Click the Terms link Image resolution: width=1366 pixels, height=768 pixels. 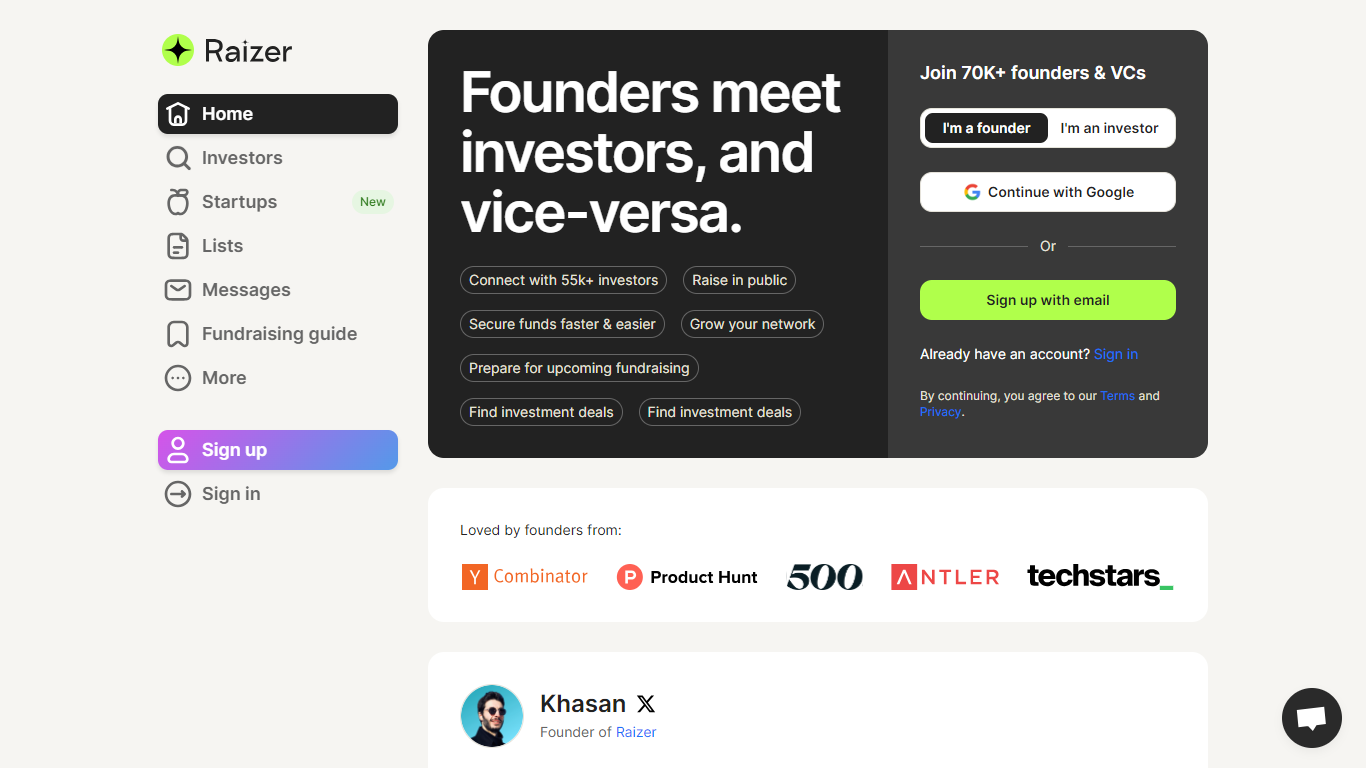point(1117,396)
